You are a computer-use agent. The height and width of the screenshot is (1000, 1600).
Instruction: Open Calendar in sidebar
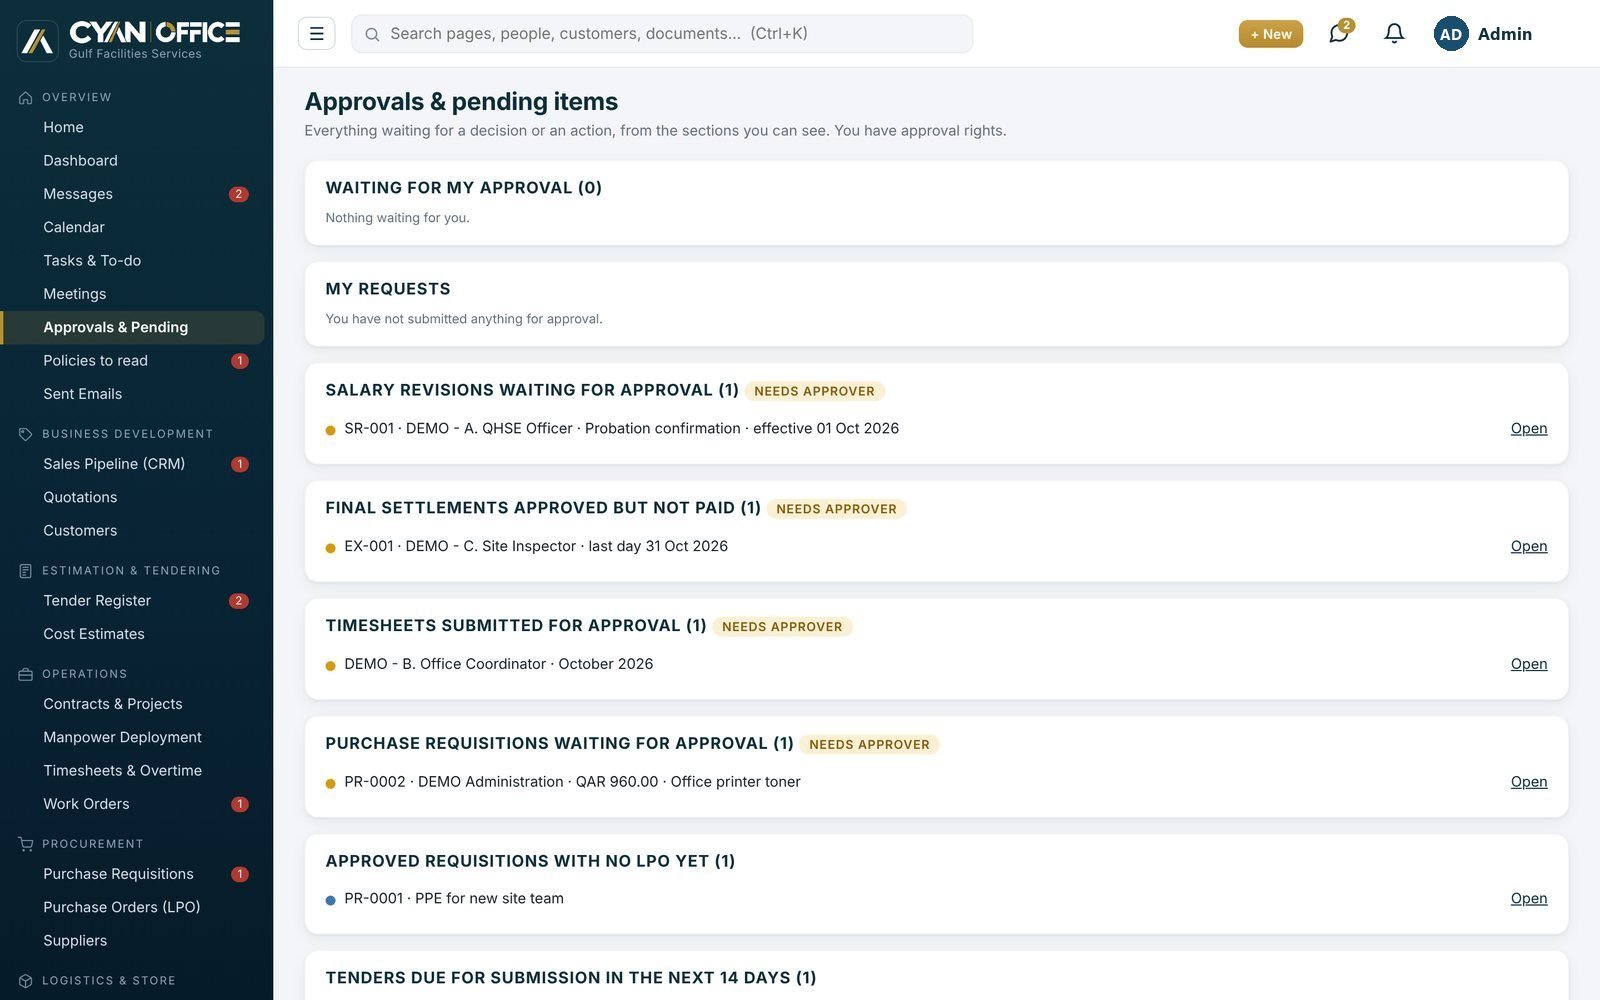click(132, 227)
